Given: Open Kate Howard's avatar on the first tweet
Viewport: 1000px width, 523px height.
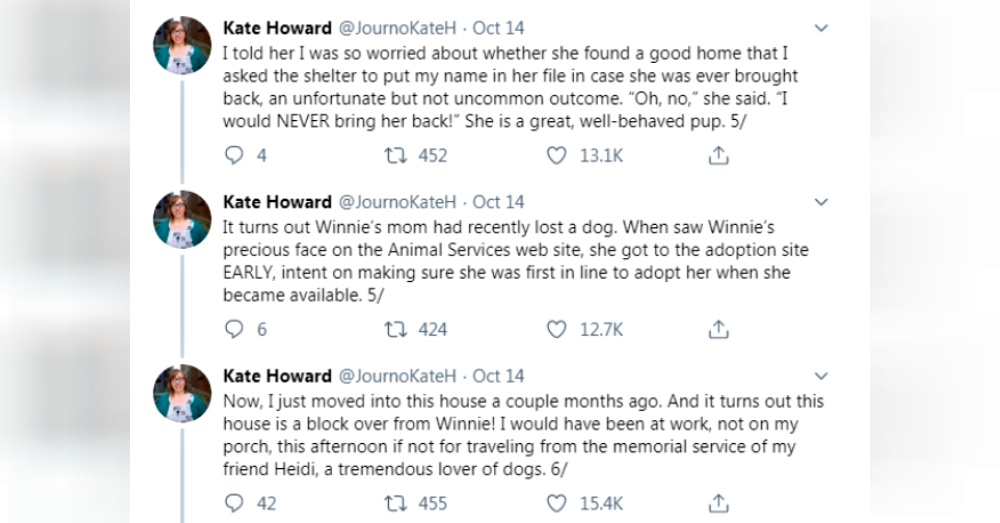Looking at the screenshot, I should coord(182,46).
